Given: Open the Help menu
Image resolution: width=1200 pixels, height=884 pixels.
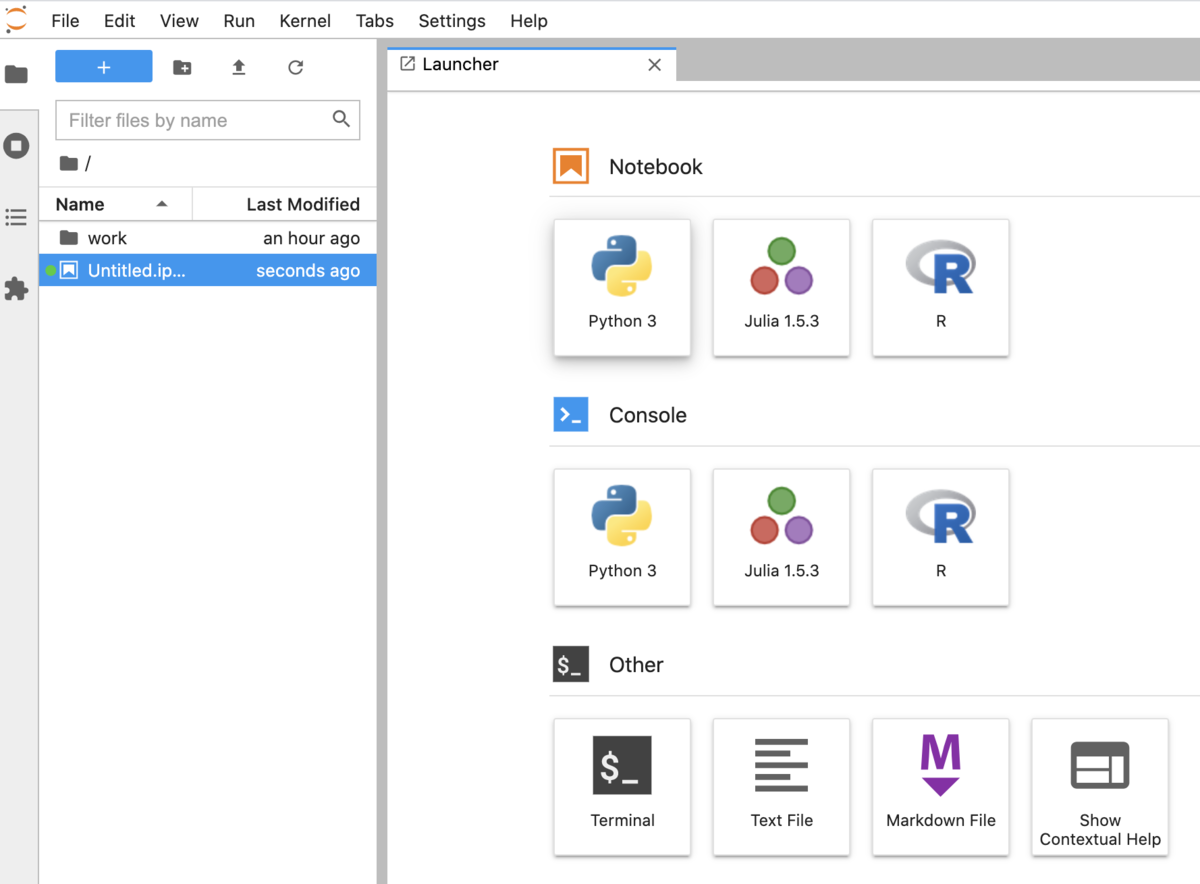Looking at the screenshot, I should [529, 20].
